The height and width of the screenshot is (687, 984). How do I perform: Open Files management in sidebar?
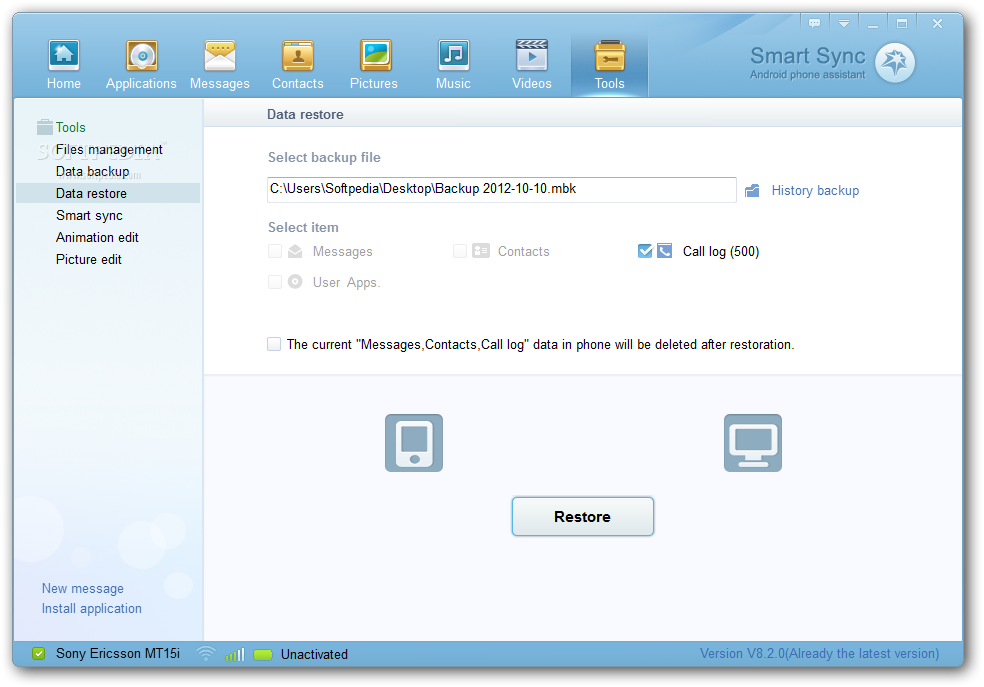click(109, 149)
